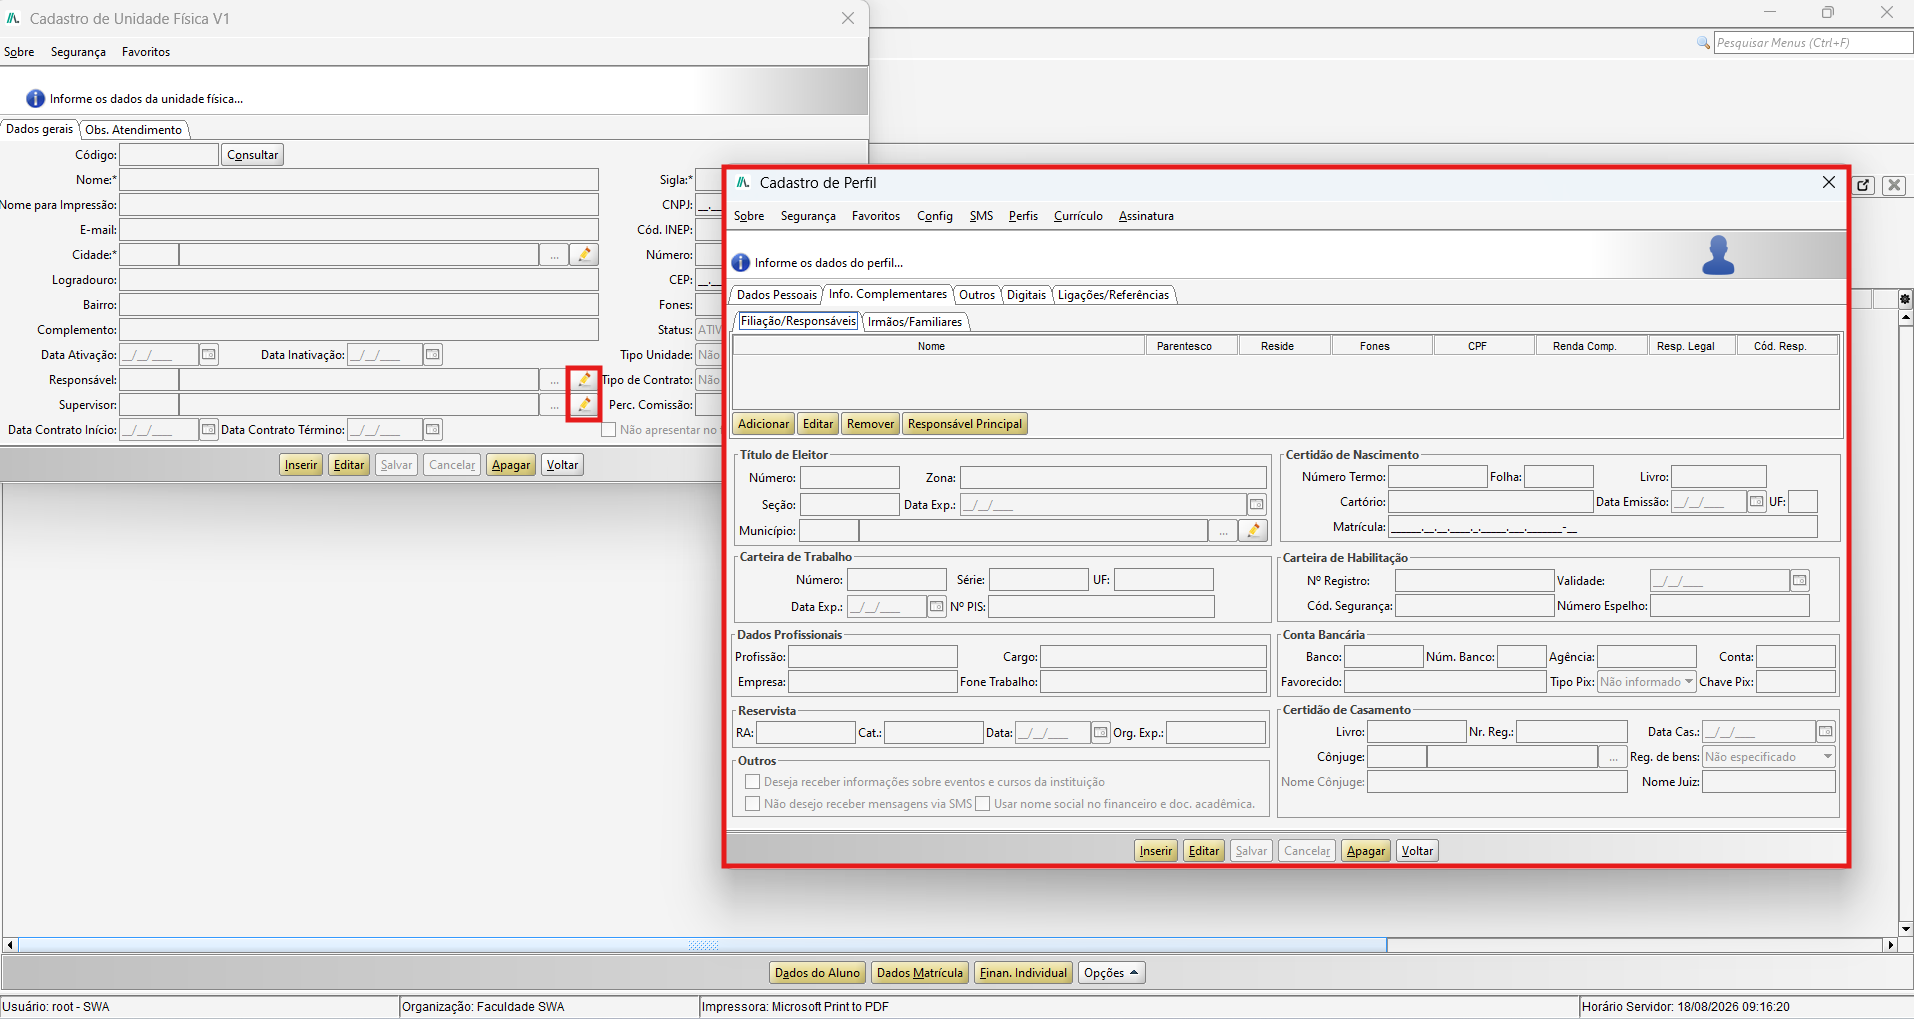
Task: Open the Perfis menu
Action: 1023,216
